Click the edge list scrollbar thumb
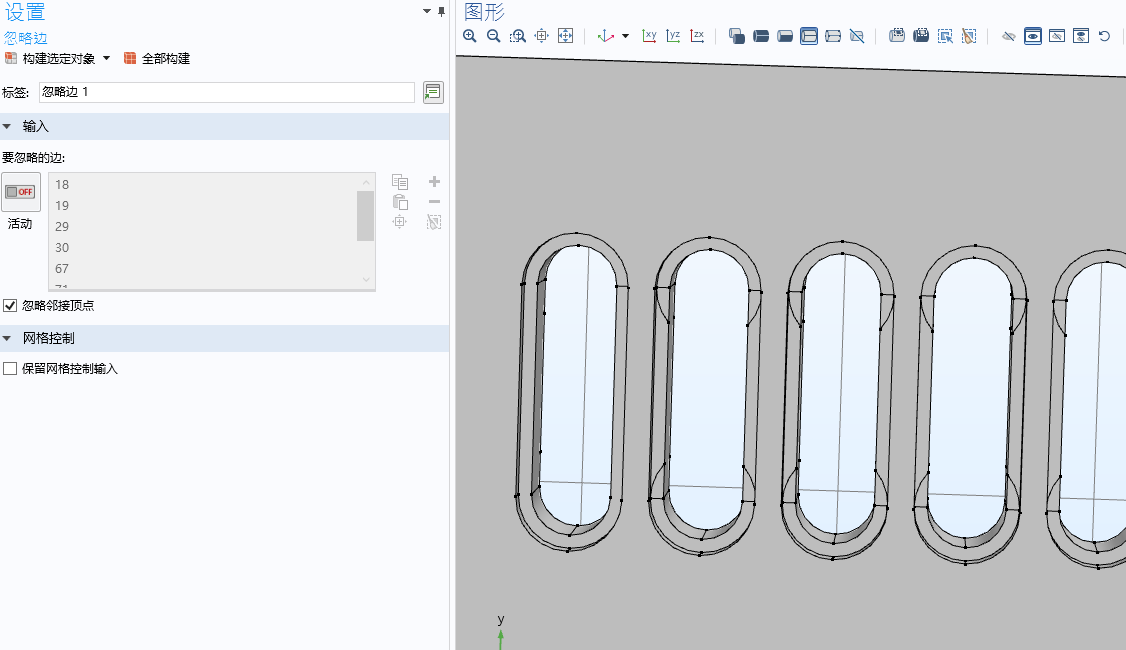The height and width of the screenshot is (650, 1126). tap(366, 215)
